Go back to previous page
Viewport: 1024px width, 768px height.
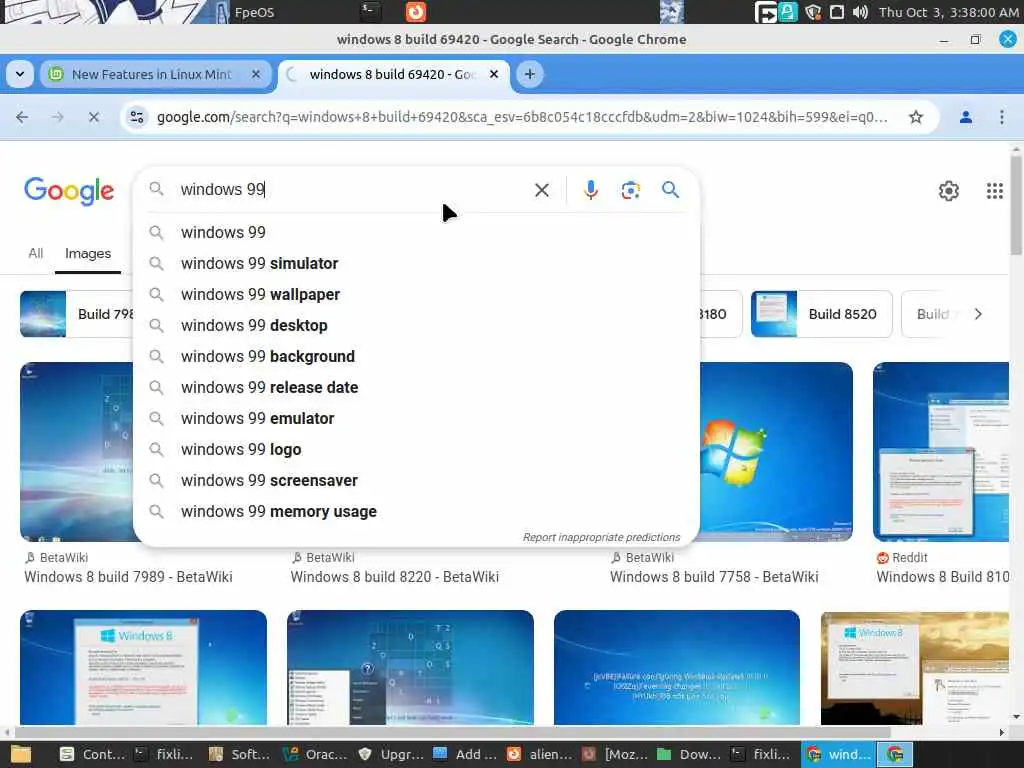(x=22, y=117)
